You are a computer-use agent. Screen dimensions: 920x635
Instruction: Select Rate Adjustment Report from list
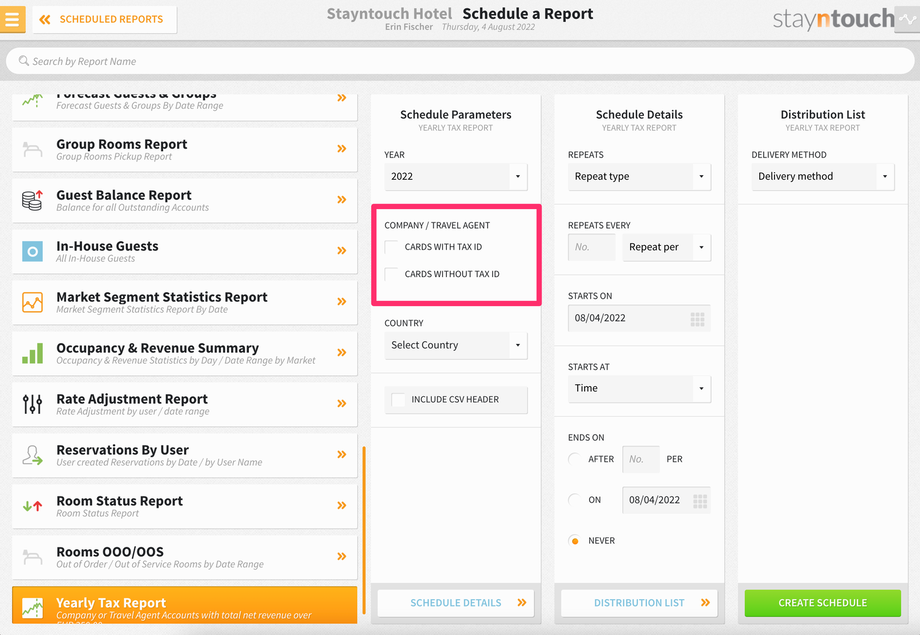click(x=184, y=404)
